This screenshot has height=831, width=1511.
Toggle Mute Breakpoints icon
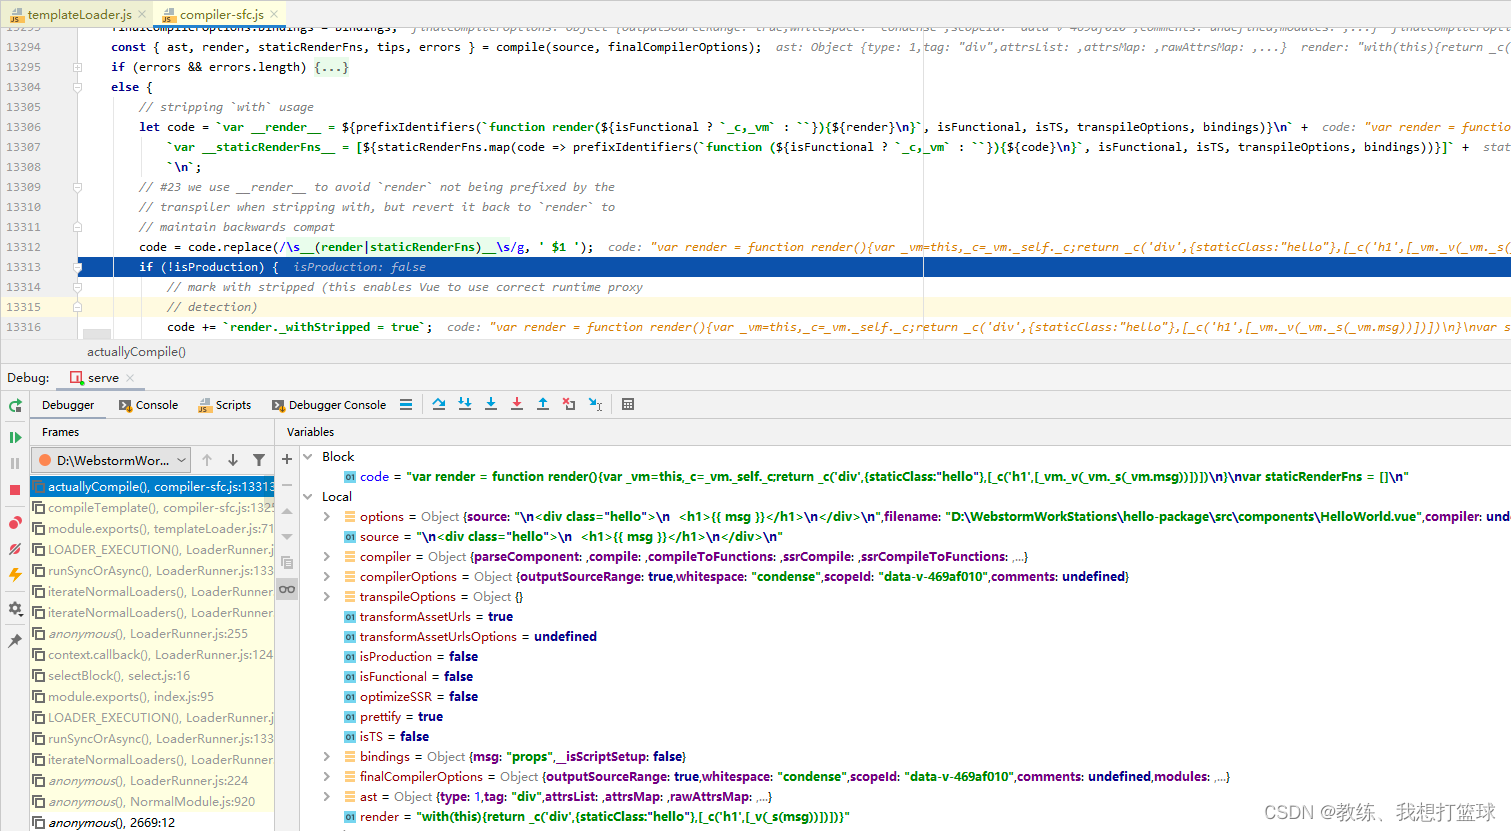pos(15,548)
